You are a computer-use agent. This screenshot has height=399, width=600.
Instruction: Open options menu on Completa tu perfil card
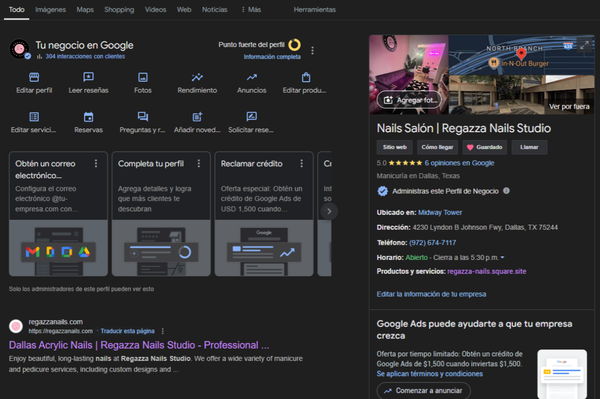199,164
